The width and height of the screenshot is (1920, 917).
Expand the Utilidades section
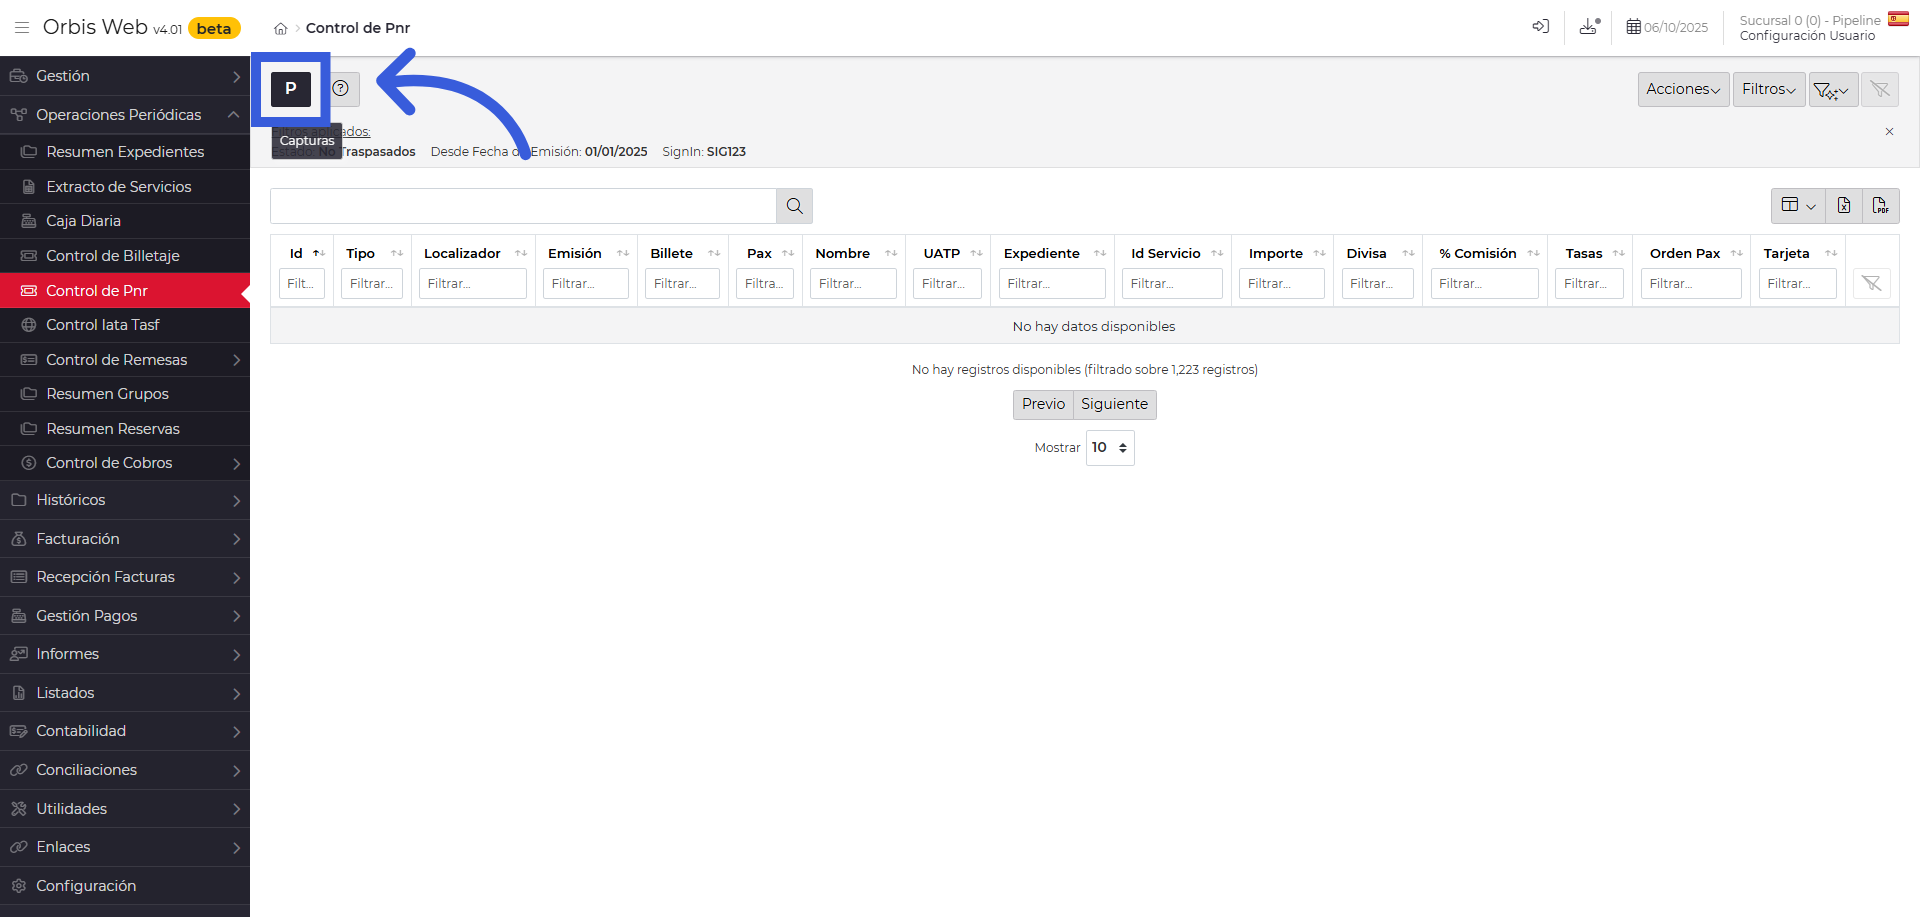pos(125,809)
